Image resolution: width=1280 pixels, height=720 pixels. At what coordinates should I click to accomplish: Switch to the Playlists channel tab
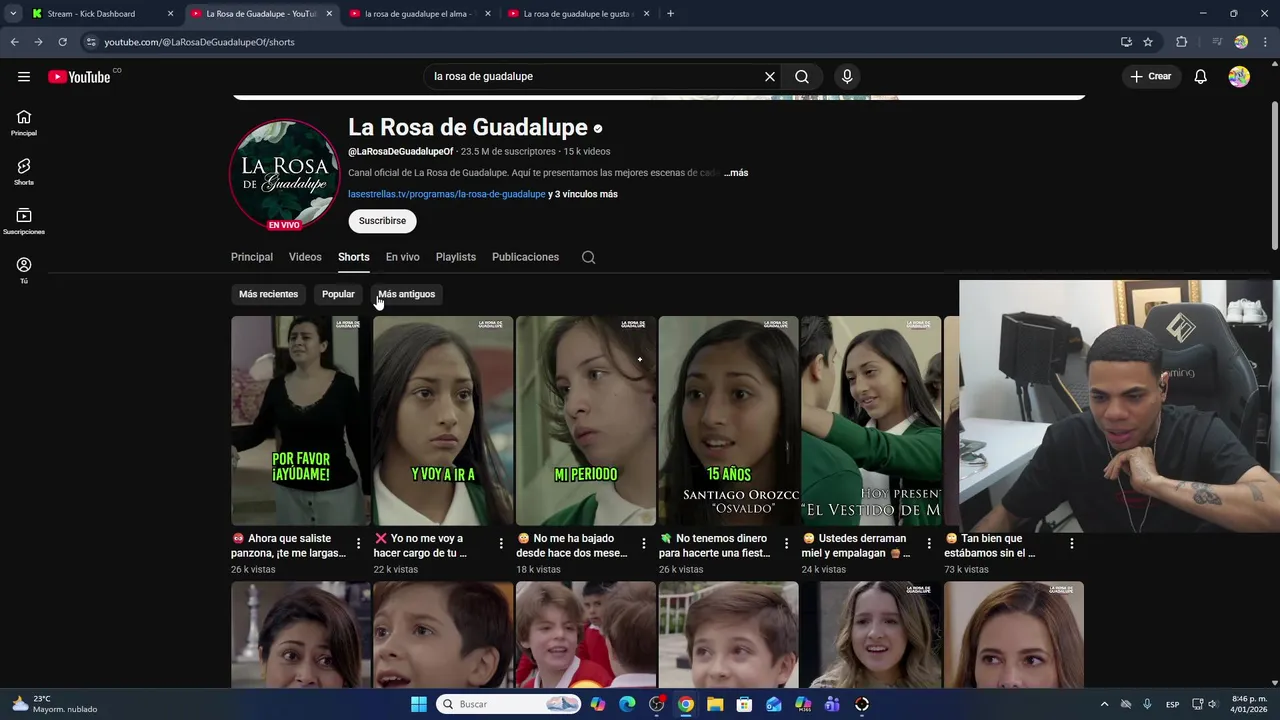[x=456, y=257]
